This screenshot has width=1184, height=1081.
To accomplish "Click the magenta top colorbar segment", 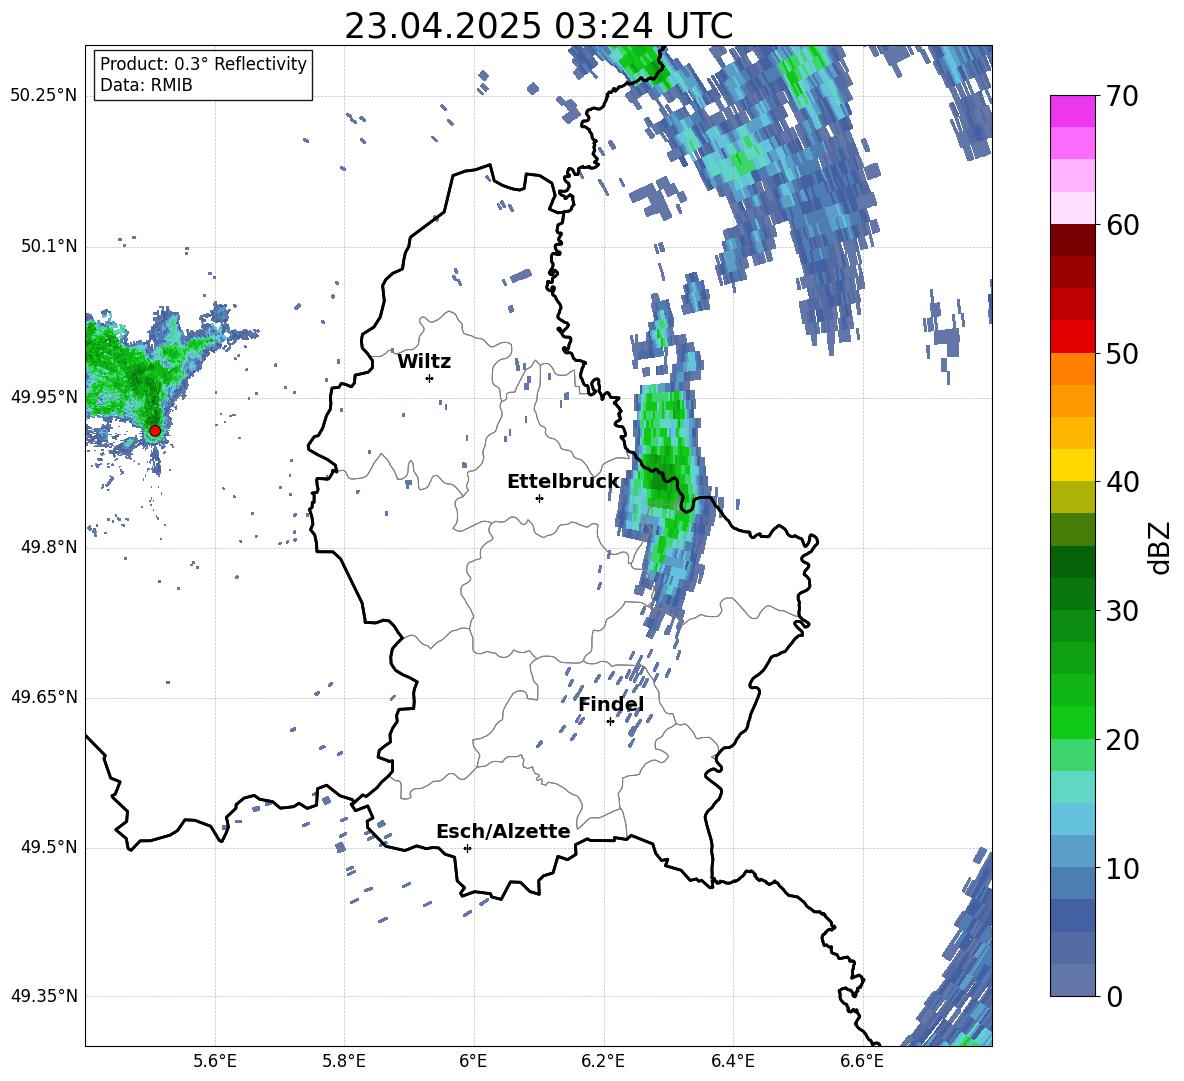I will click(x=1072, y=111).
